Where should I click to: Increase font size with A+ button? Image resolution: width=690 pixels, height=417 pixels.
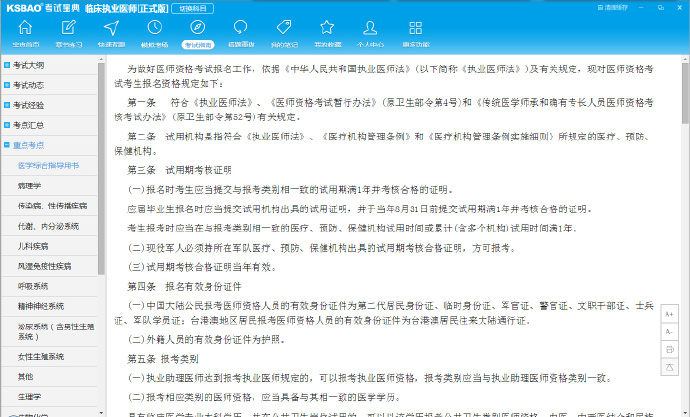tap(669, 314)
